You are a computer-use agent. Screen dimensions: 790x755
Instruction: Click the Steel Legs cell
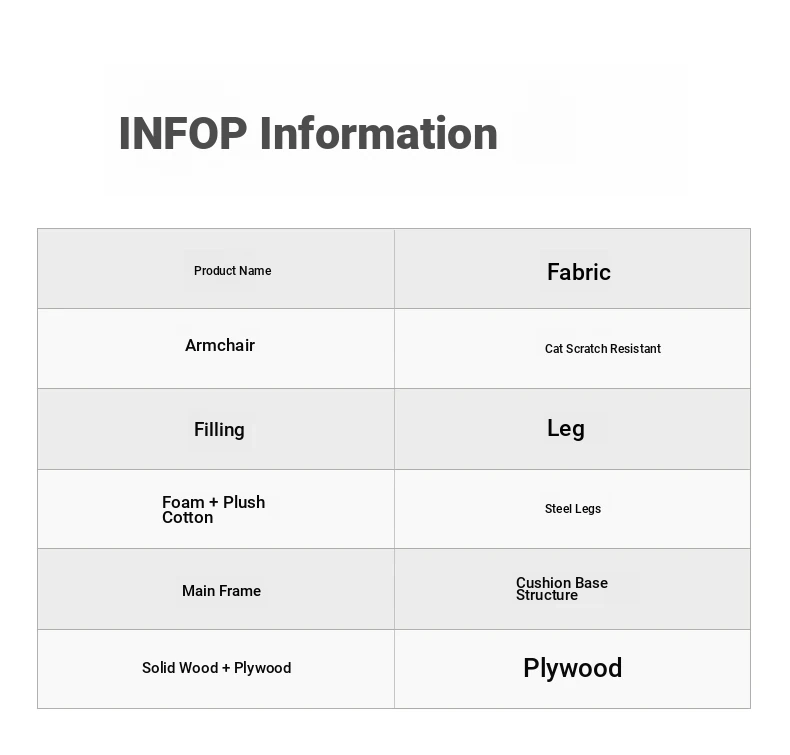[x=572, y=509]
